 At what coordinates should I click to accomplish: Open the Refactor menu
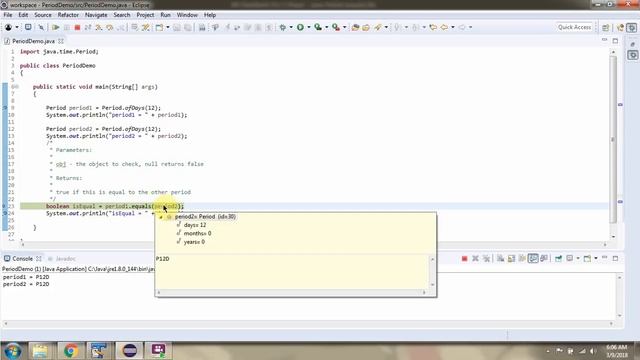point(68,15)
